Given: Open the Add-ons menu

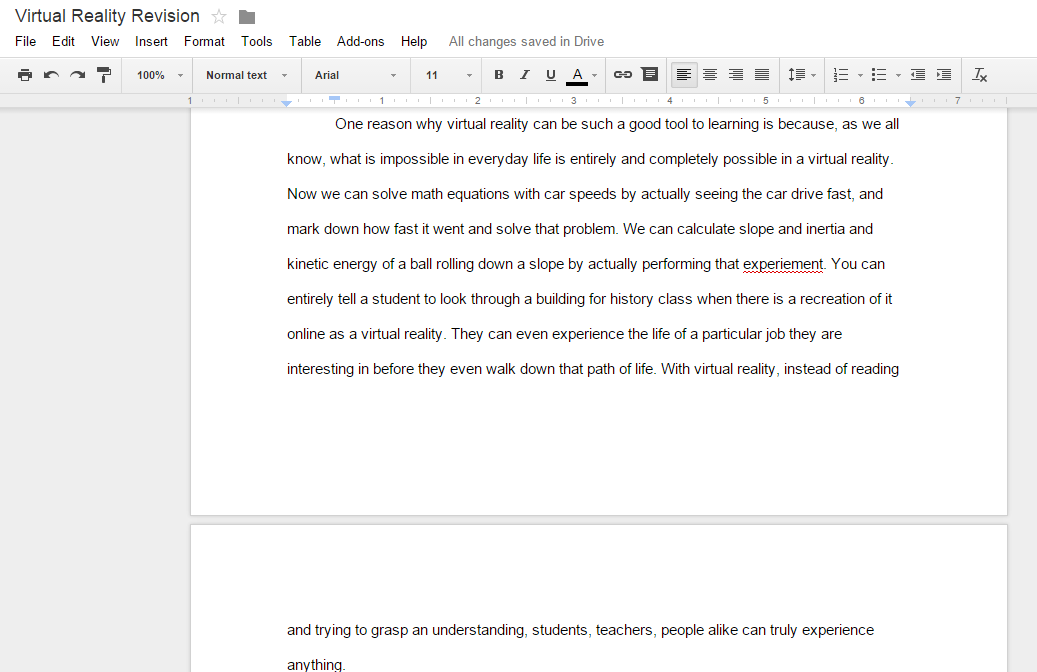Looking at the screenshot, I should click(x=360, y=41).
